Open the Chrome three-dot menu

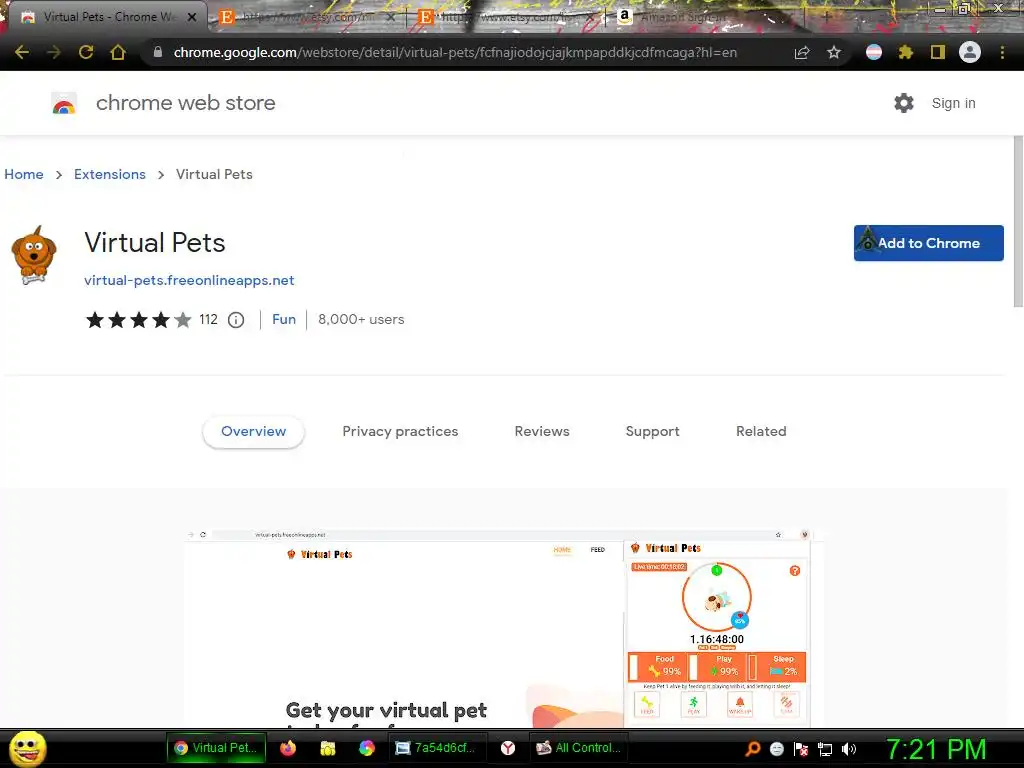click(1002, 52)
